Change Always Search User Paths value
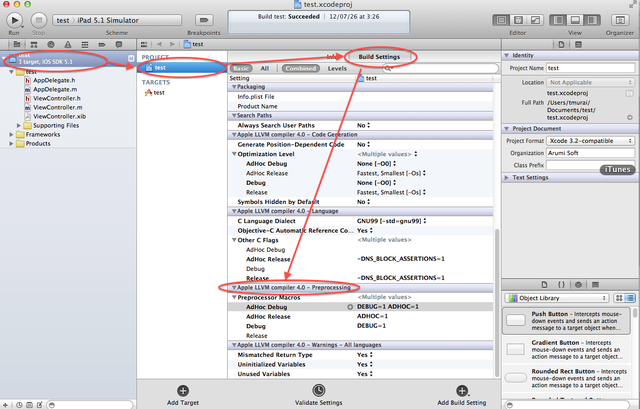Viewport: 640px width, 409px height. click(364, 125)
